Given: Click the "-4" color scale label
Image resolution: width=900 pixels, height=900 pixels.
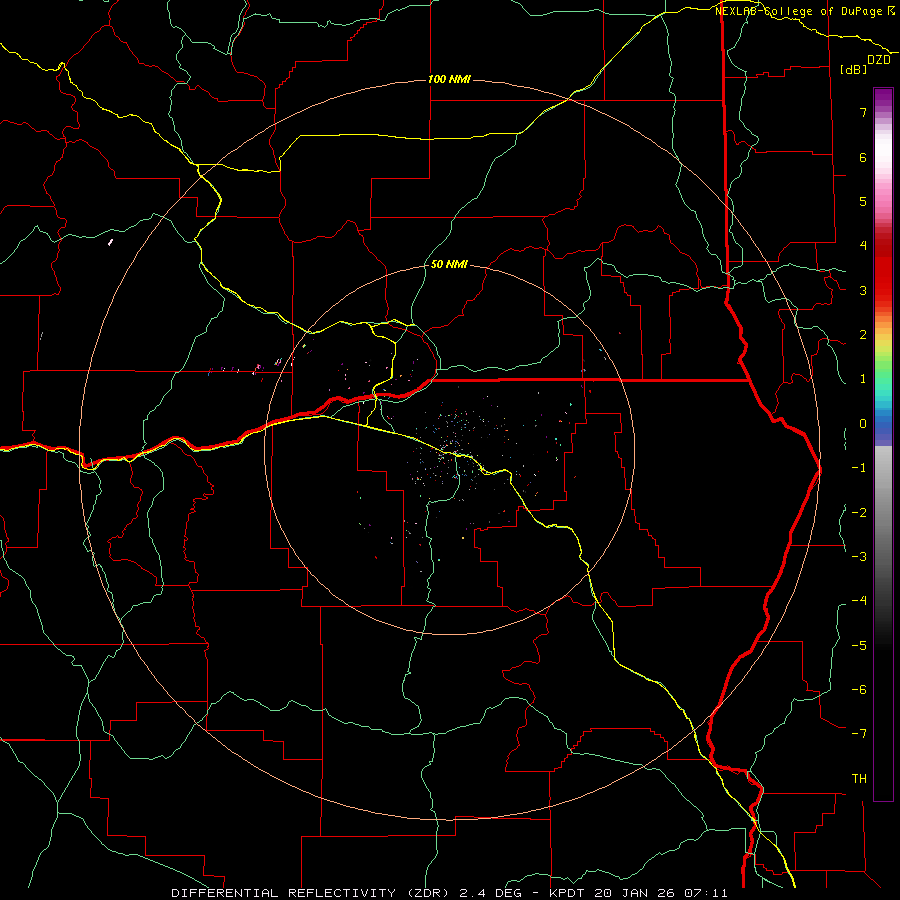Looking at the screenshot, I should [x=859, y=601].
